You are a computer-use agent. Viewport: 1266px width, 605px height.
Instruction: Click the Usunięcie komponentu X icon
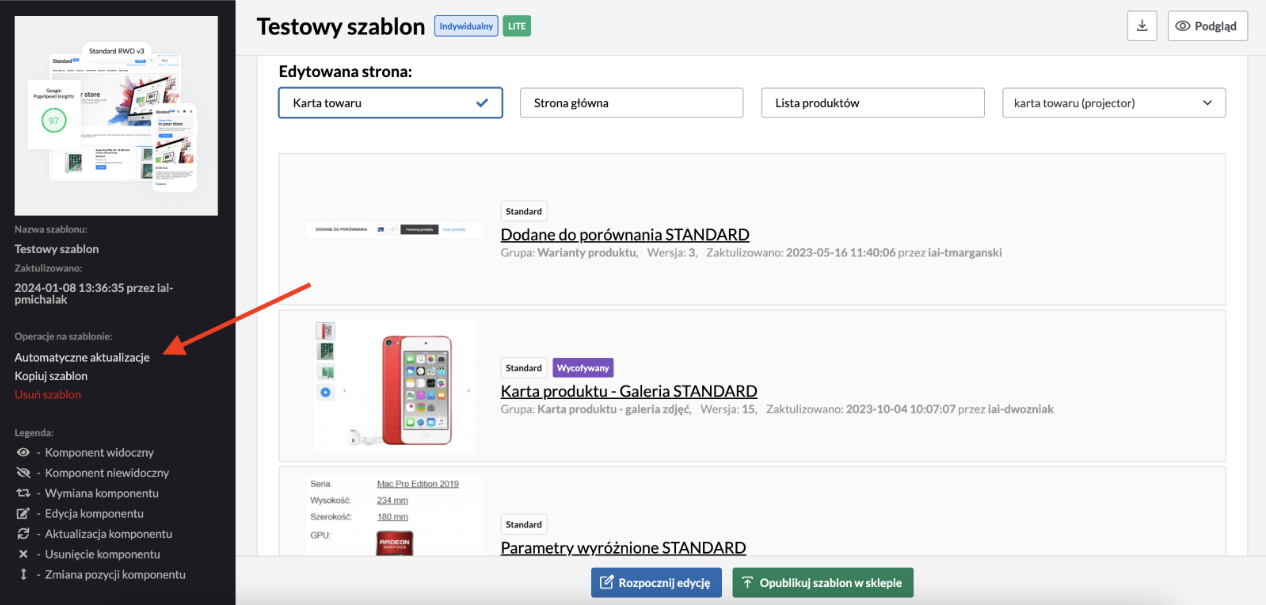coord(23,554)
